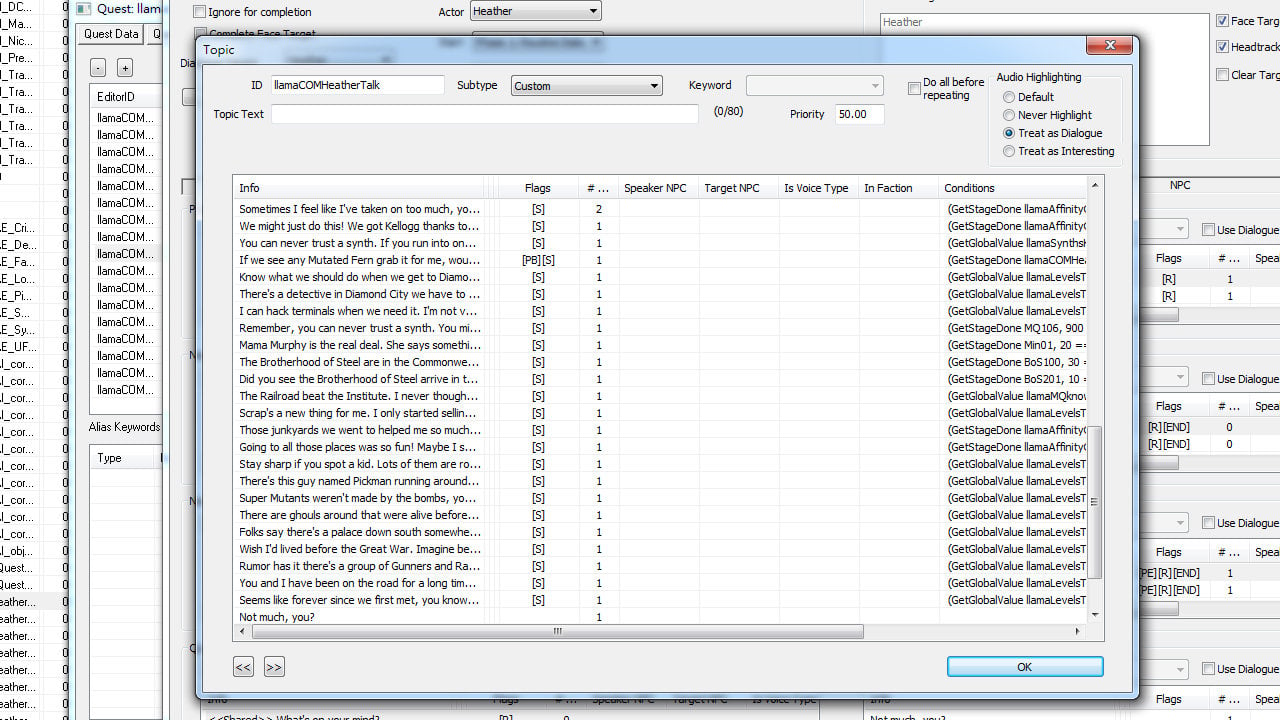Select row 'Did you see the Brotherhood of Steel arrive'
Screen dimensions: 1280x720
660,379
